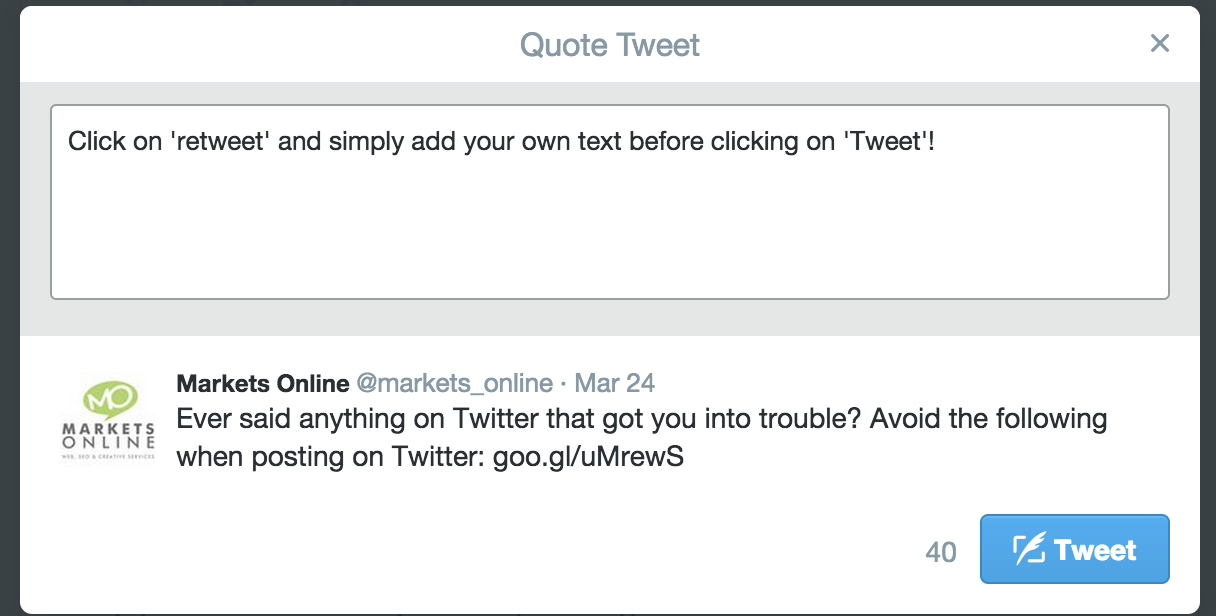This screenshot has width=1216, height=616.
Task: Click the Mar 24 timestamp
Action: point(615,383)
